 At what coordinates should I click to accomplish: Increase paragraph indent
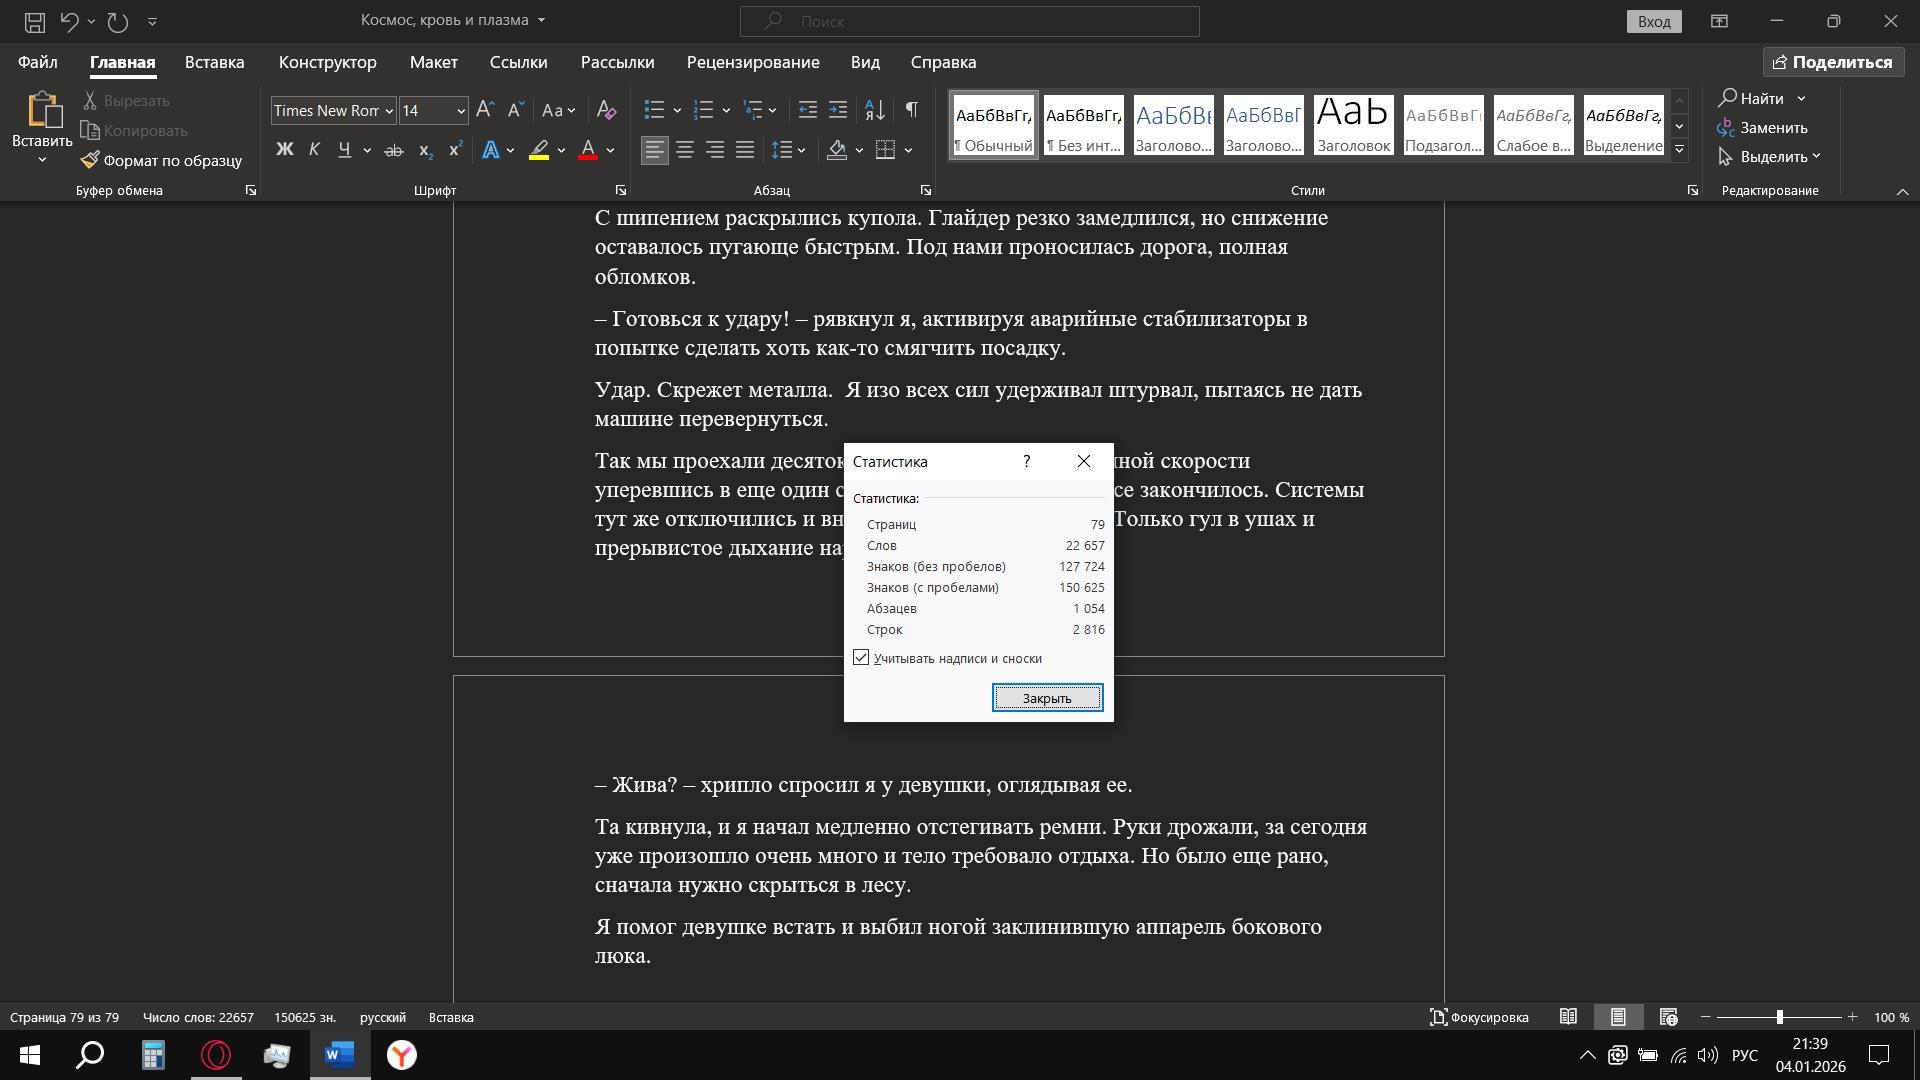point(838,110)
